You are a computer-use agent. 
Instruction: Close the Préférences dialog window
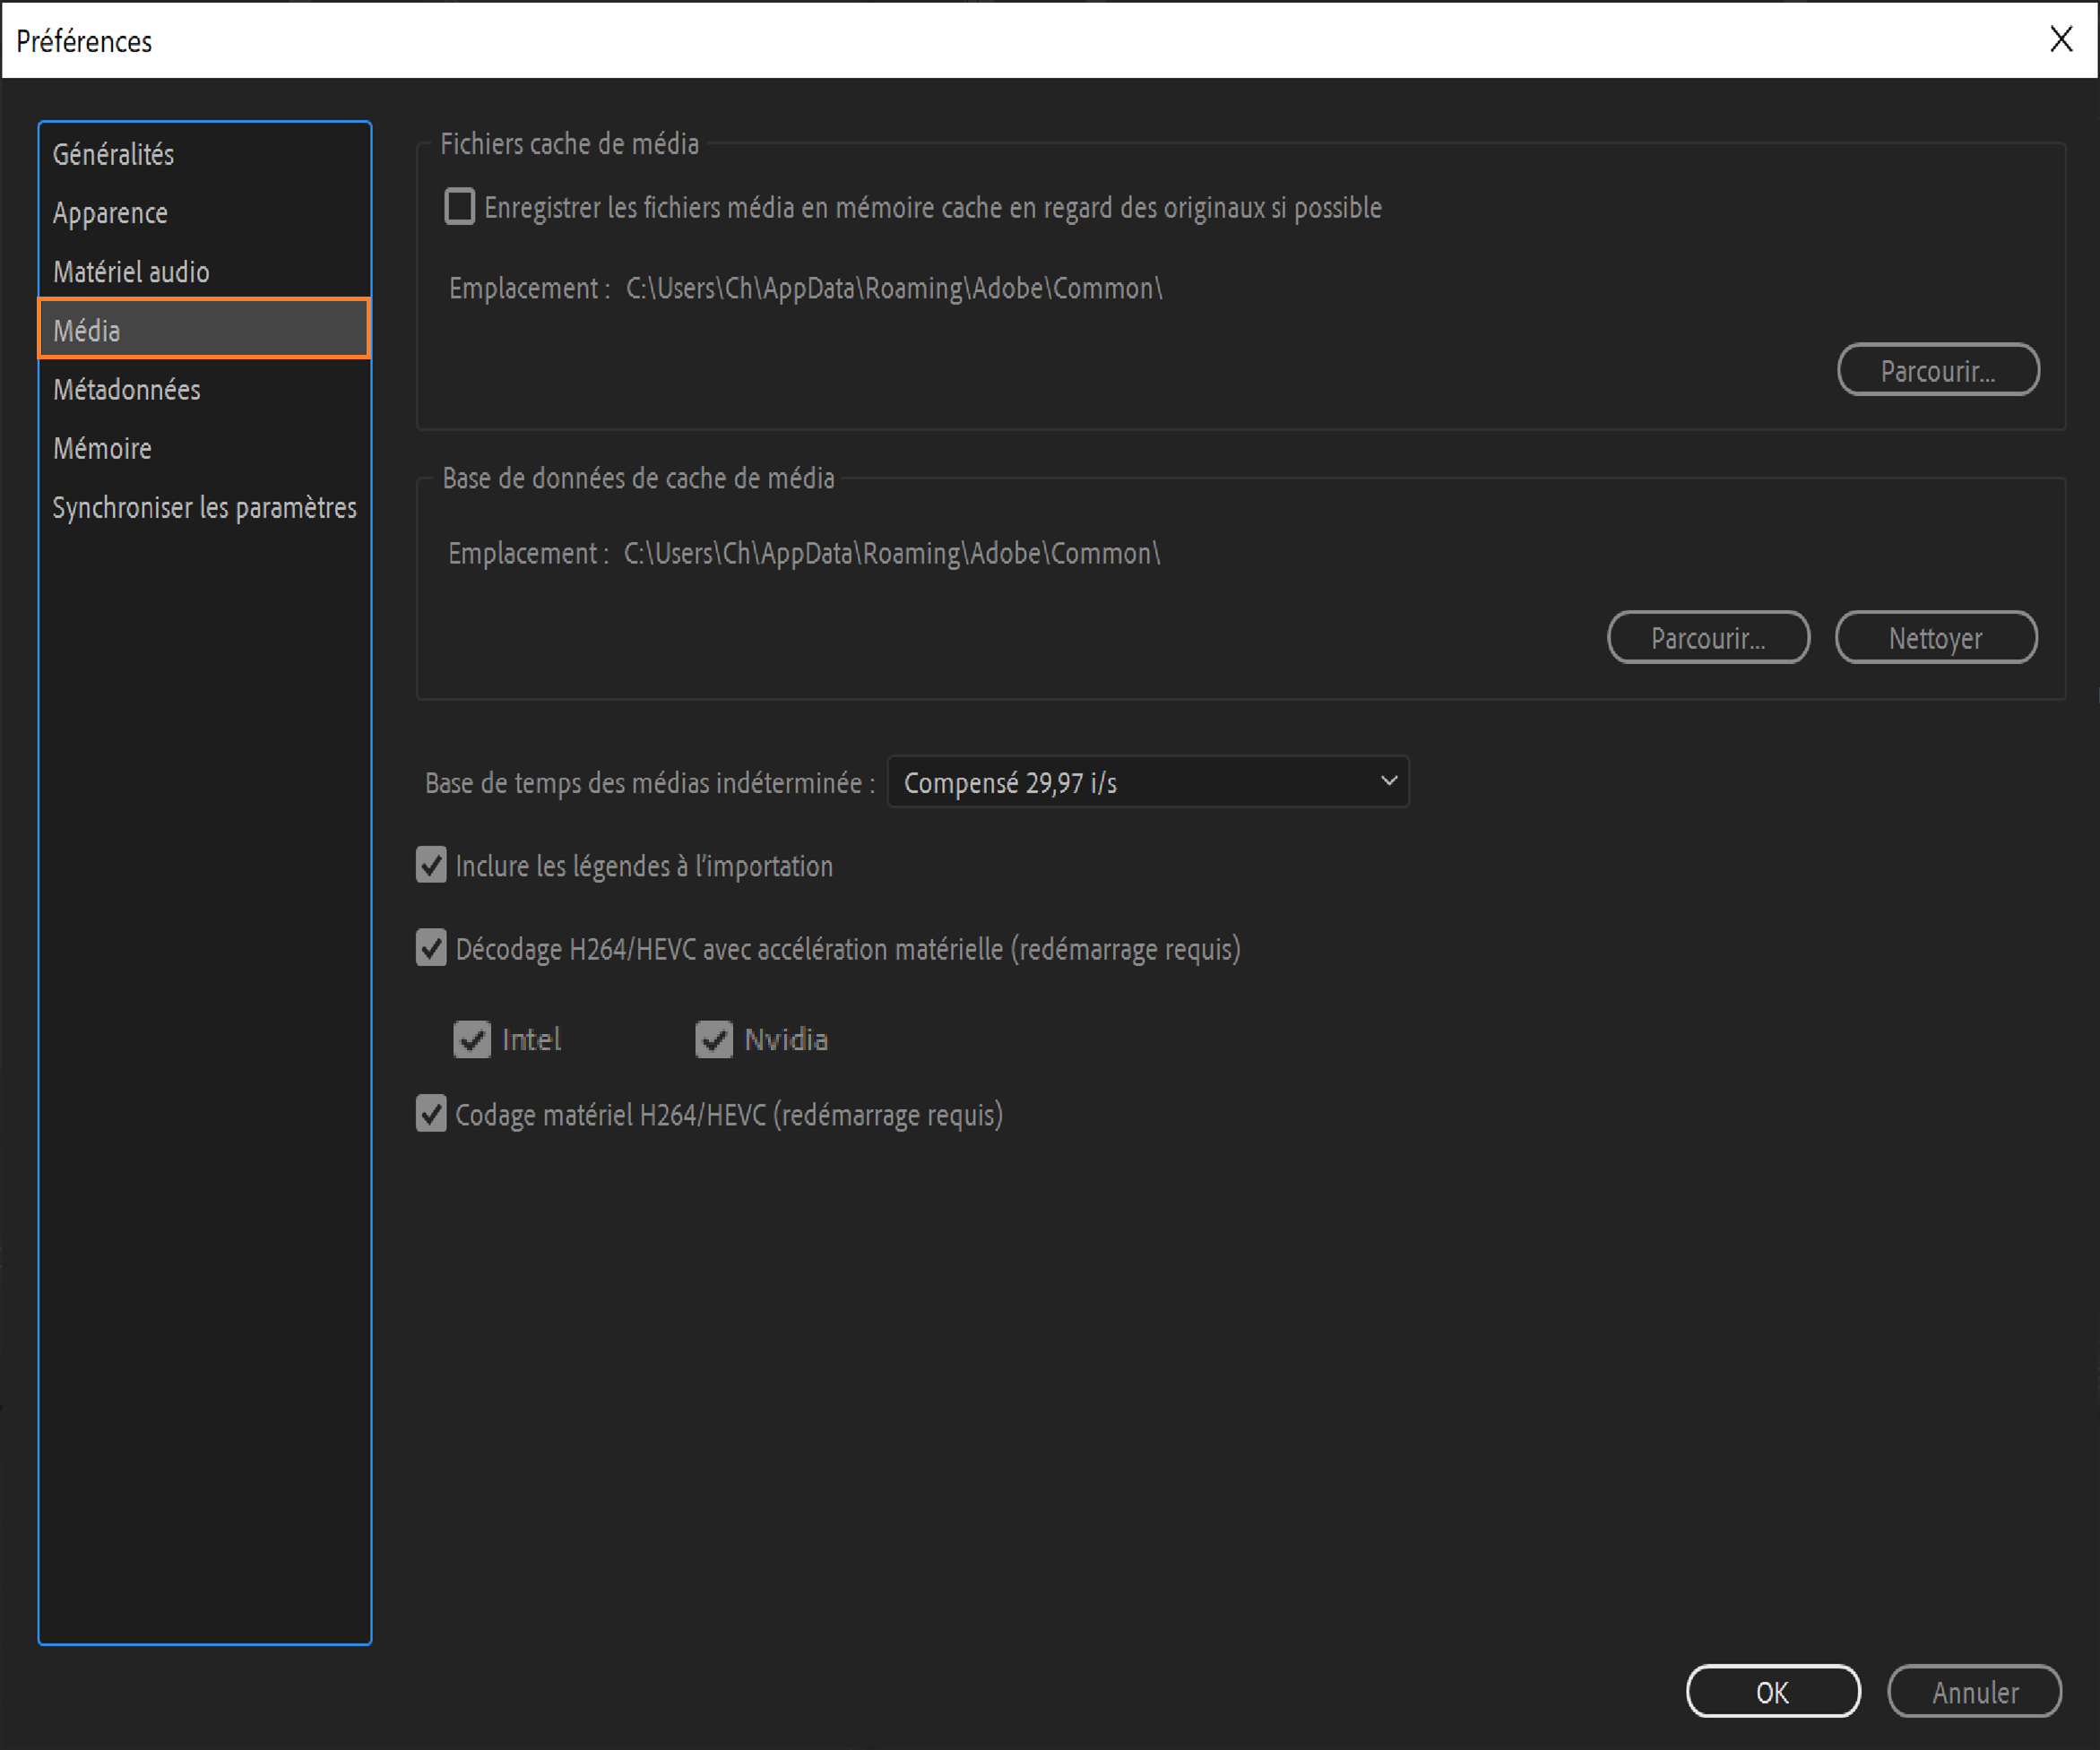click(2061, 39)
